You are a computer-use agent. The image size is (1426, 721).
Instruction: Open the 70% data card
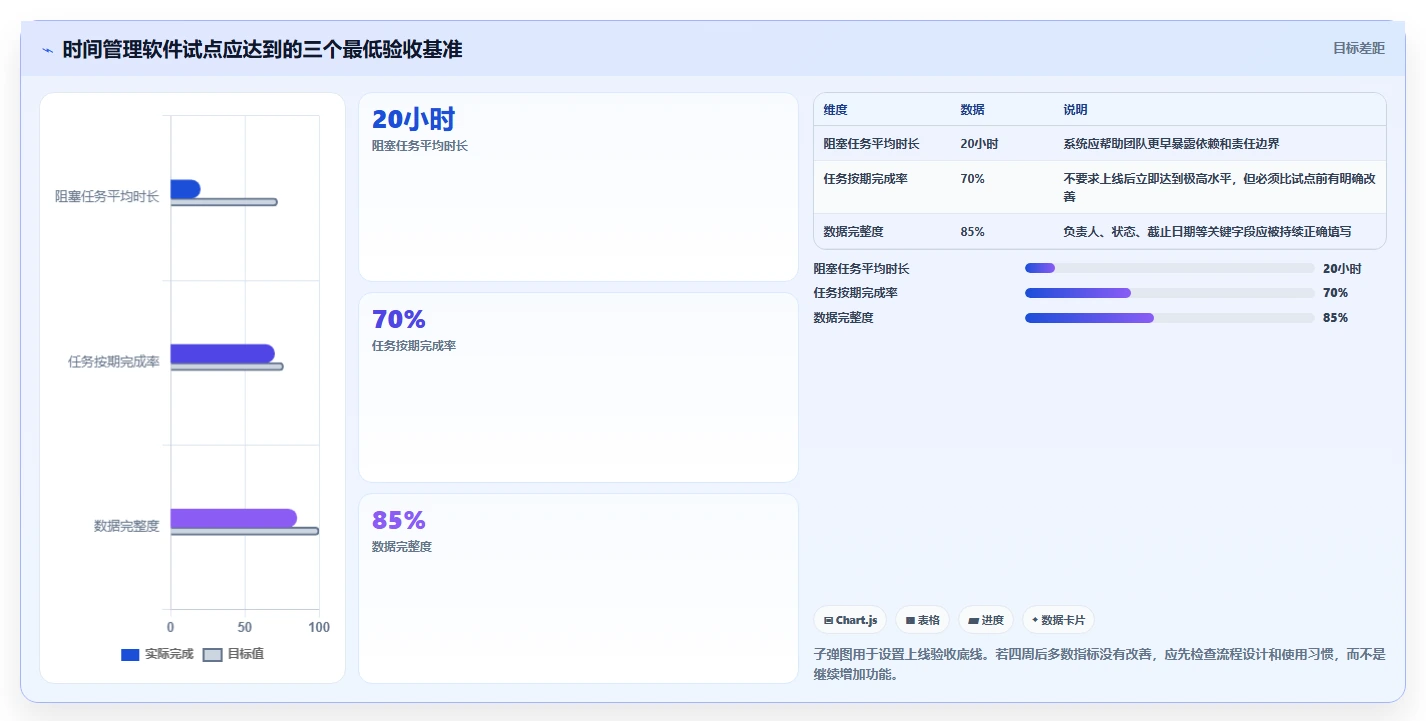pyautogui.click(x=578, y=388)
